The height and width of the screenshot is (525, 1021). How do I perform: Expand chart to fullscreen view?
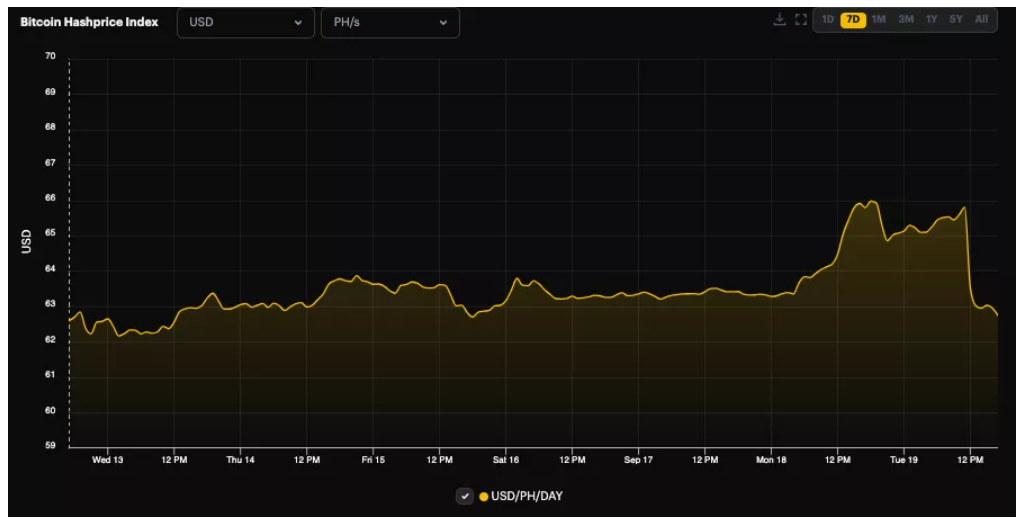(801, 20)
